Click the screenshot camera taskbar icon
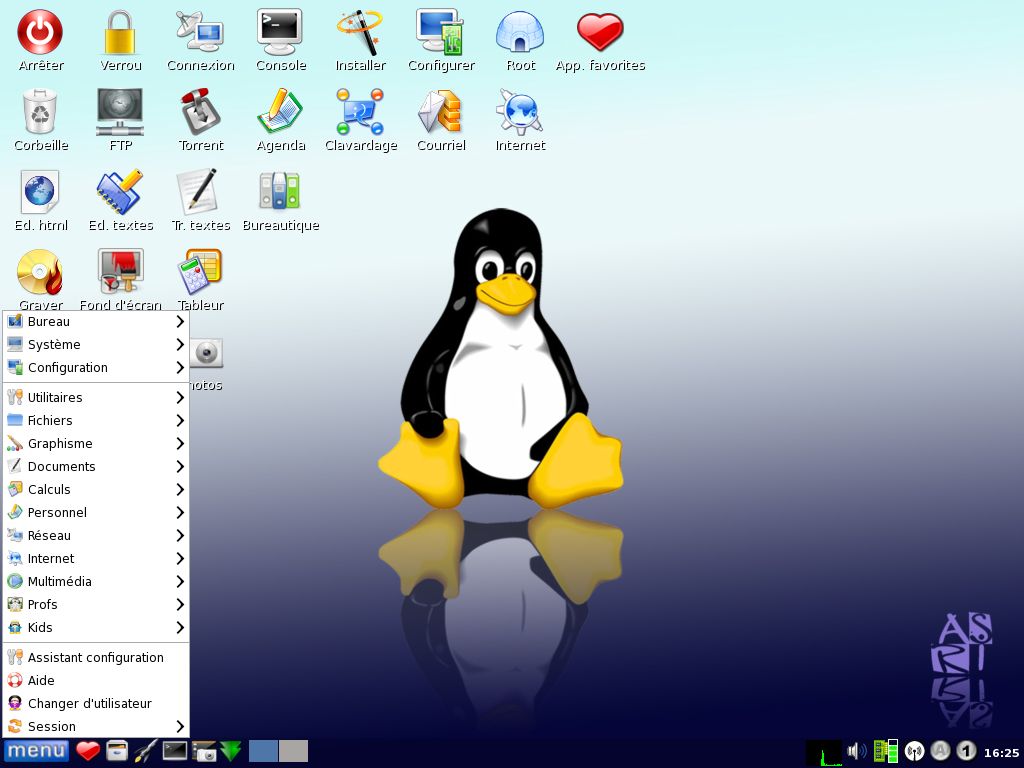Viewport: 1024px width, 768px height. (x=204, y=751)
